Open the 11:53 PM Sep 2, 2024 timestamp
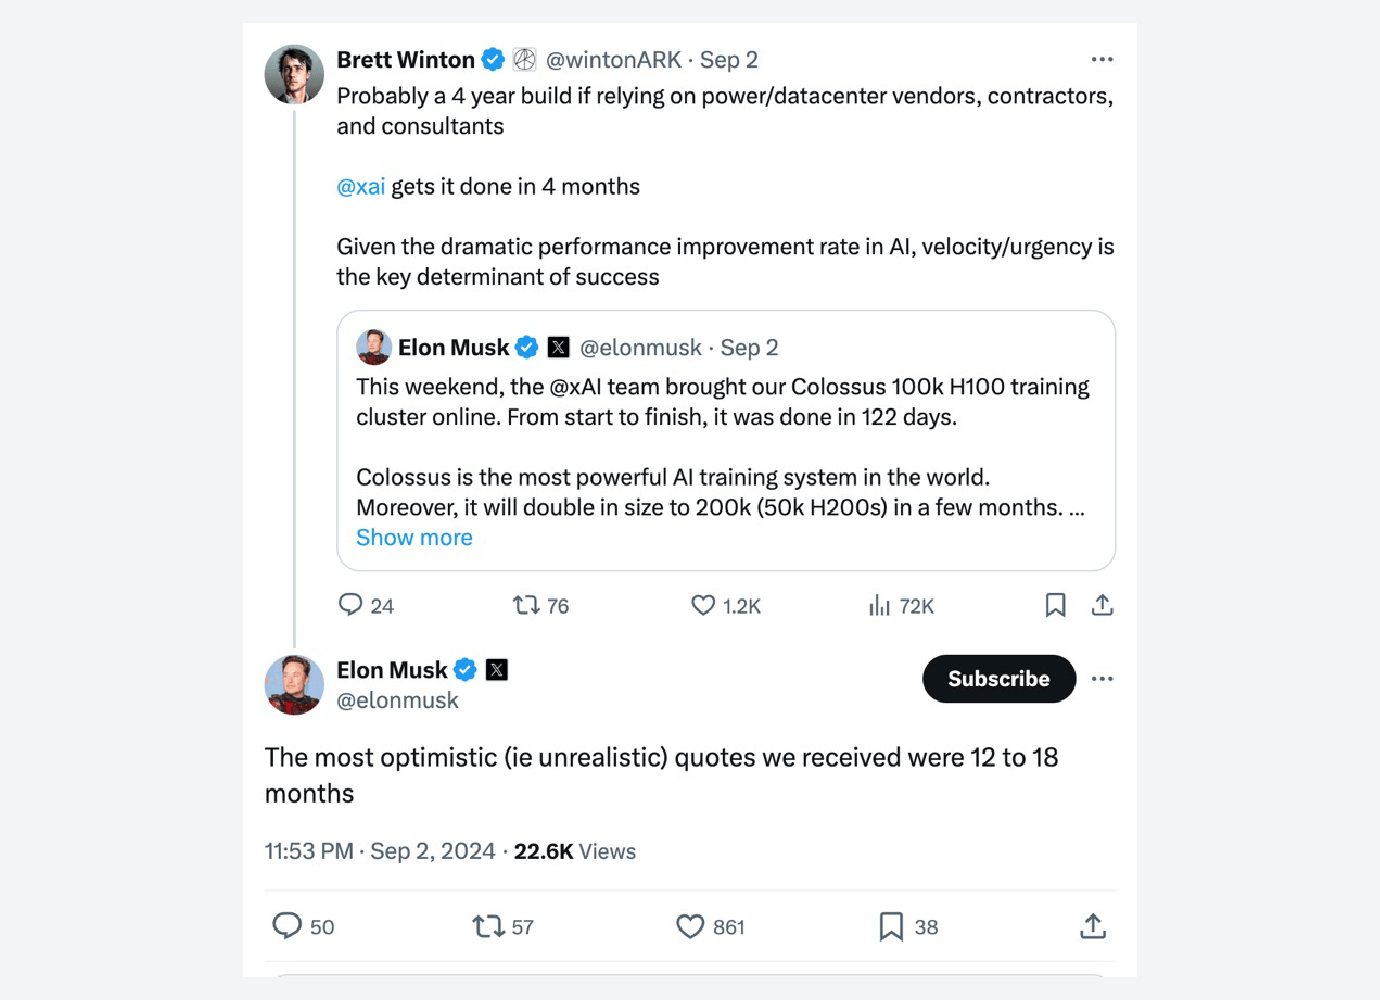 click(380, 851)
